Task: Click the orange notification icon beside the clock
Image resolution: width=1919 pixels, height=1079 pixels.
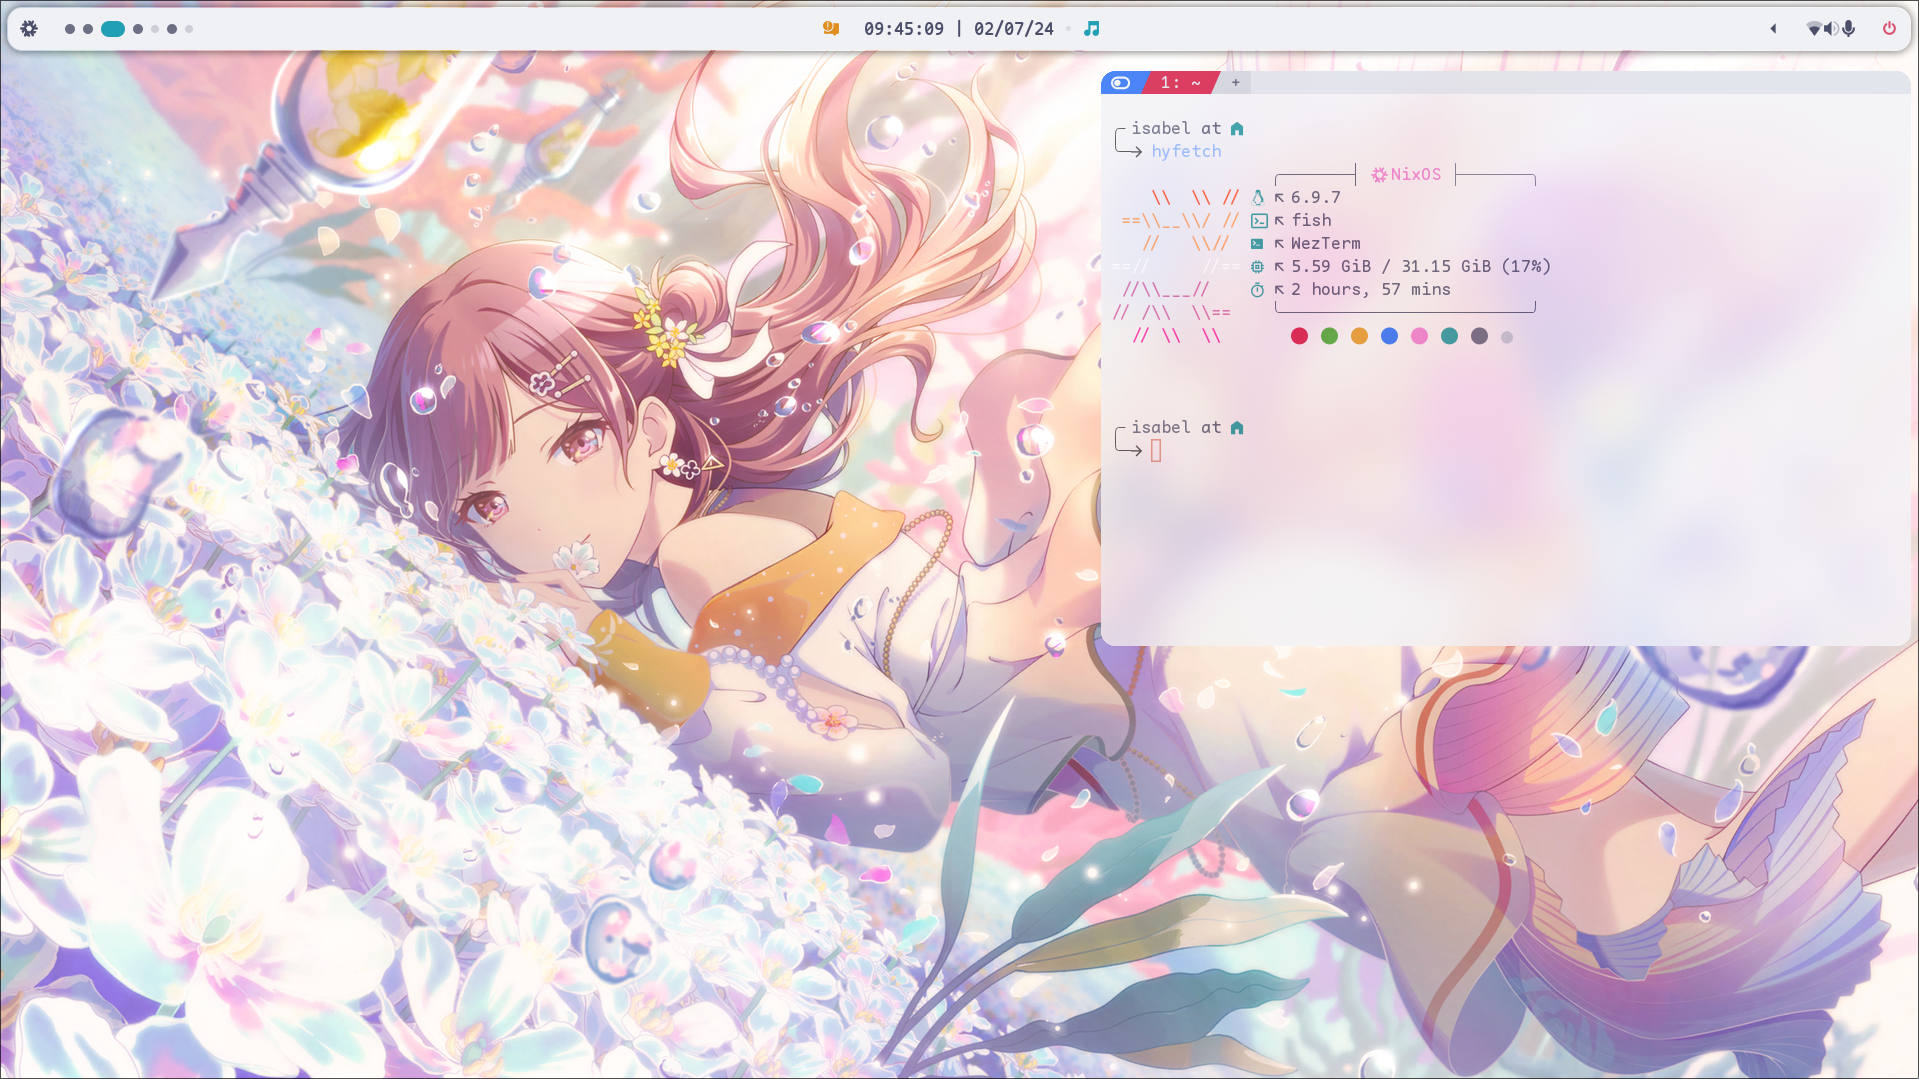Action: (x=830, y=29)
